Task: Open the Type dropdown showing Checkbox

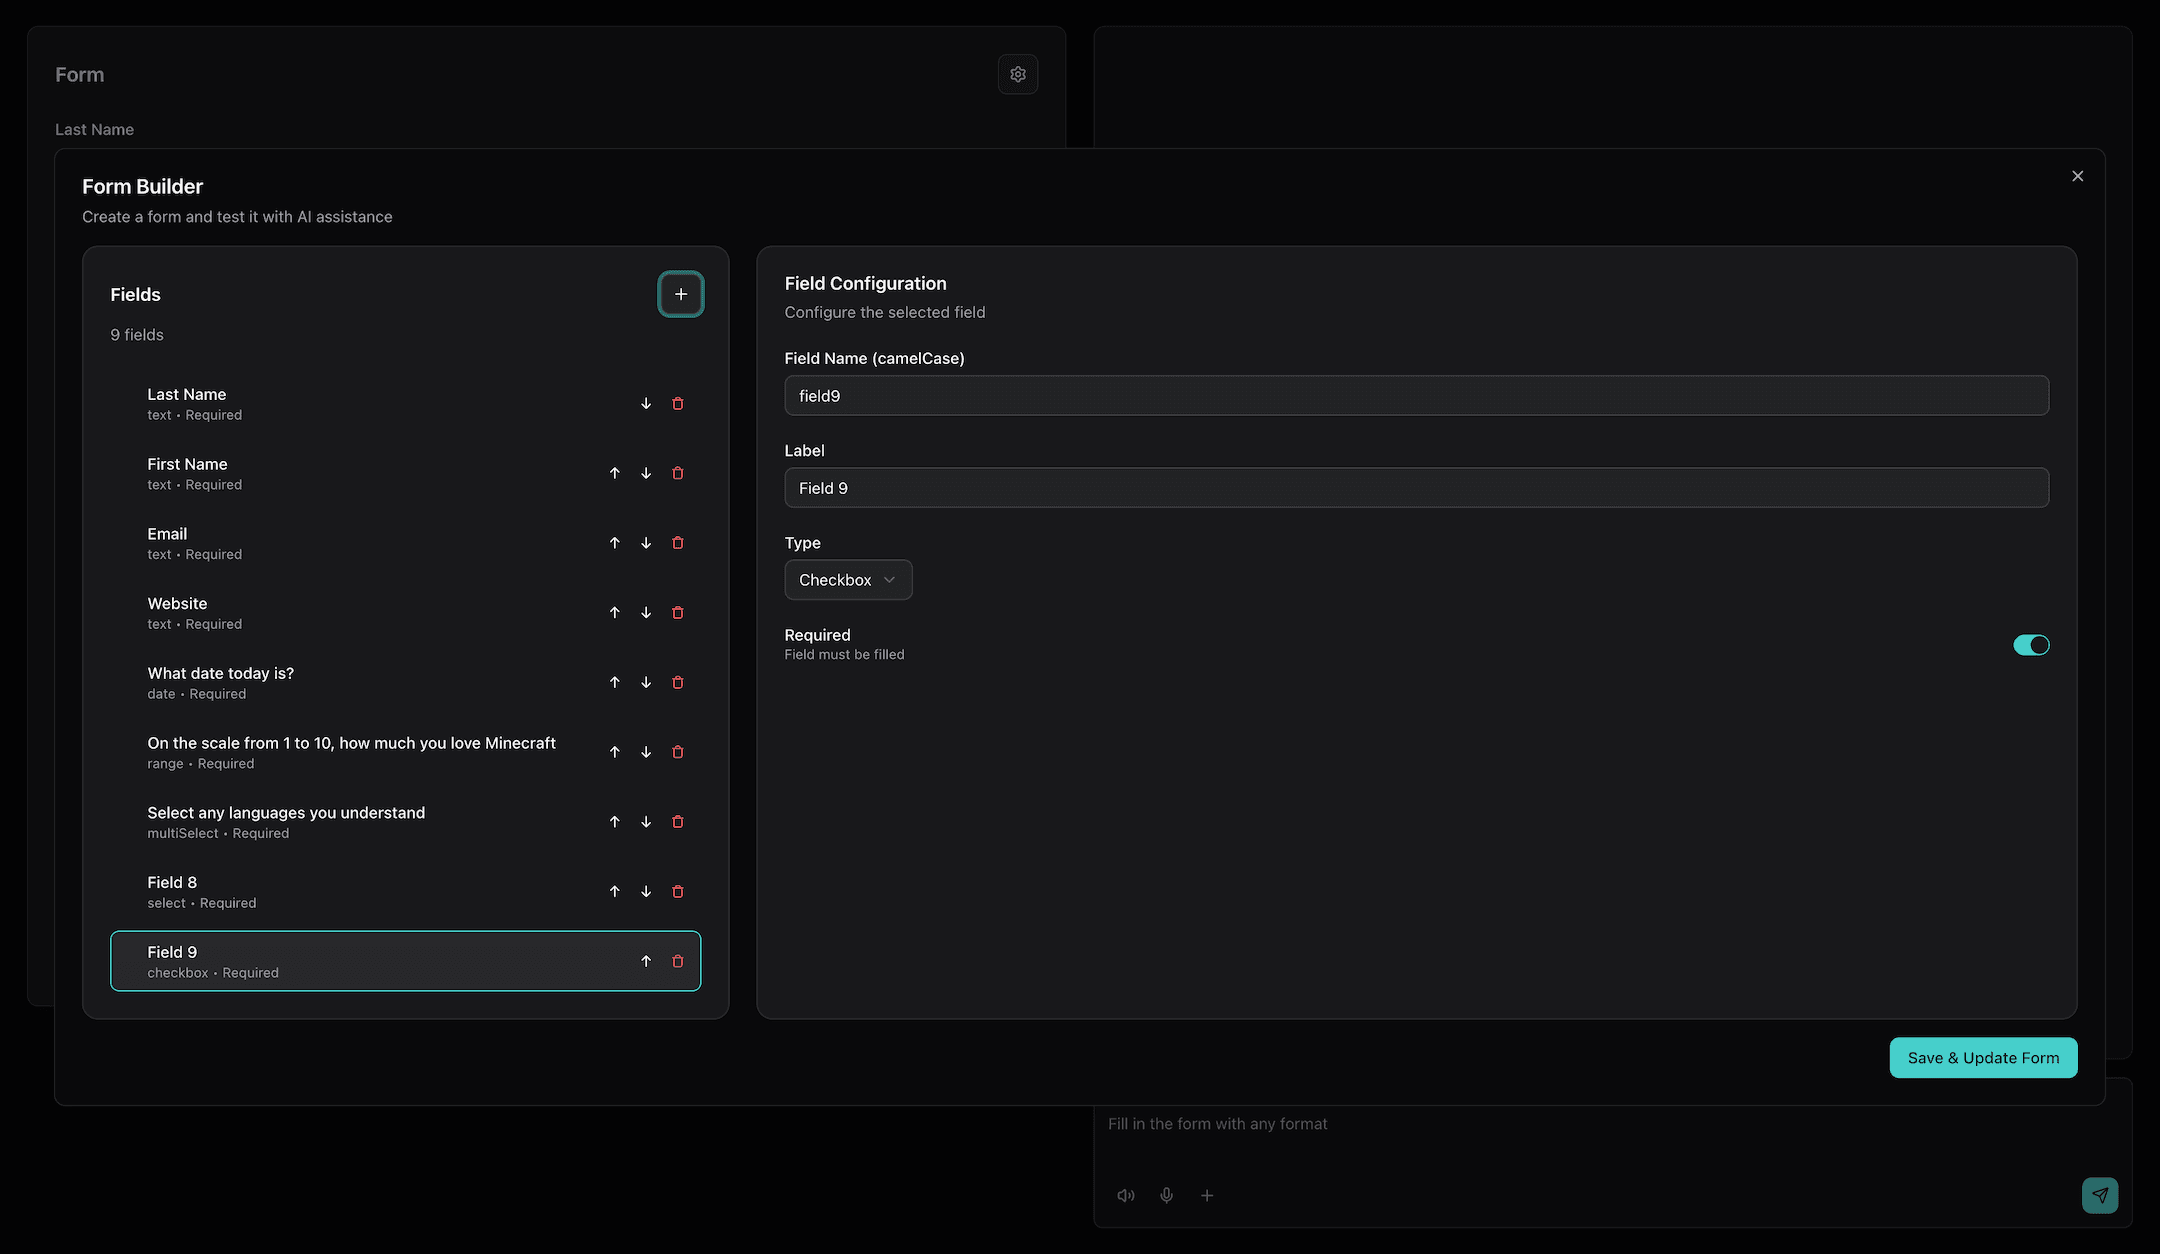Action: (847, 579)
